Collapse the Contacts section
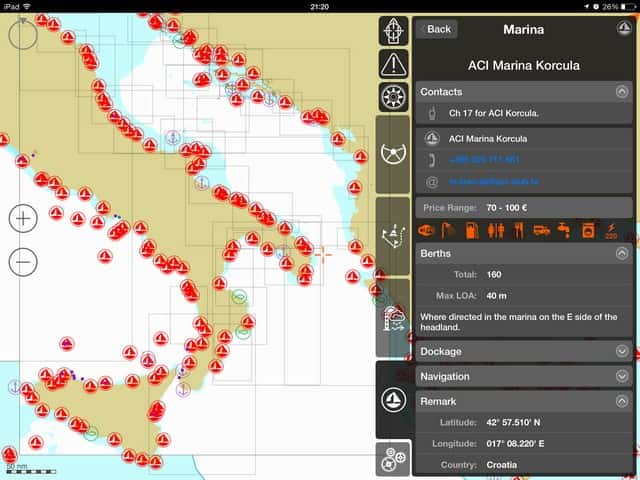The image size is (640, 480). point(622,92)
